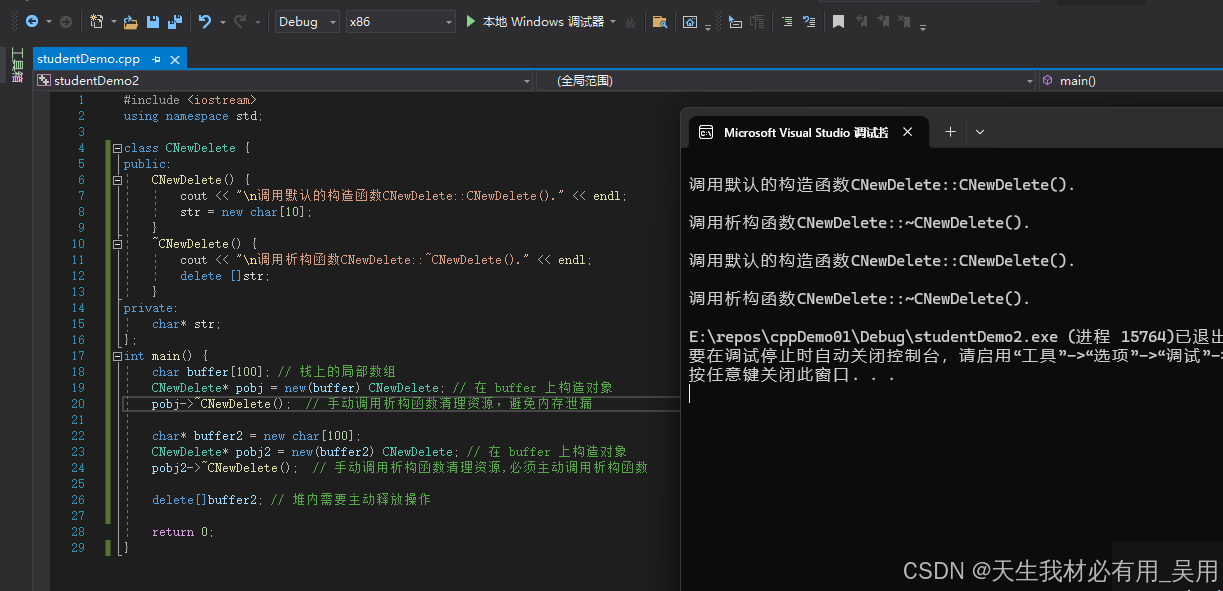Click the 'delete[]buffer2;' code line
Viewport: 1223px width, 591px height.
click(x=208, y=500)
